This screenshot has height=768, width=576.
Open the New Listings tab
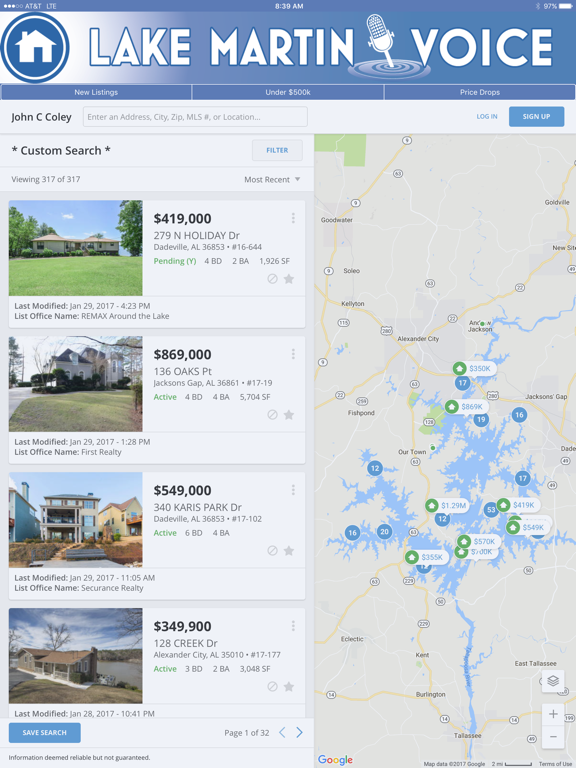tap(96, 92)
